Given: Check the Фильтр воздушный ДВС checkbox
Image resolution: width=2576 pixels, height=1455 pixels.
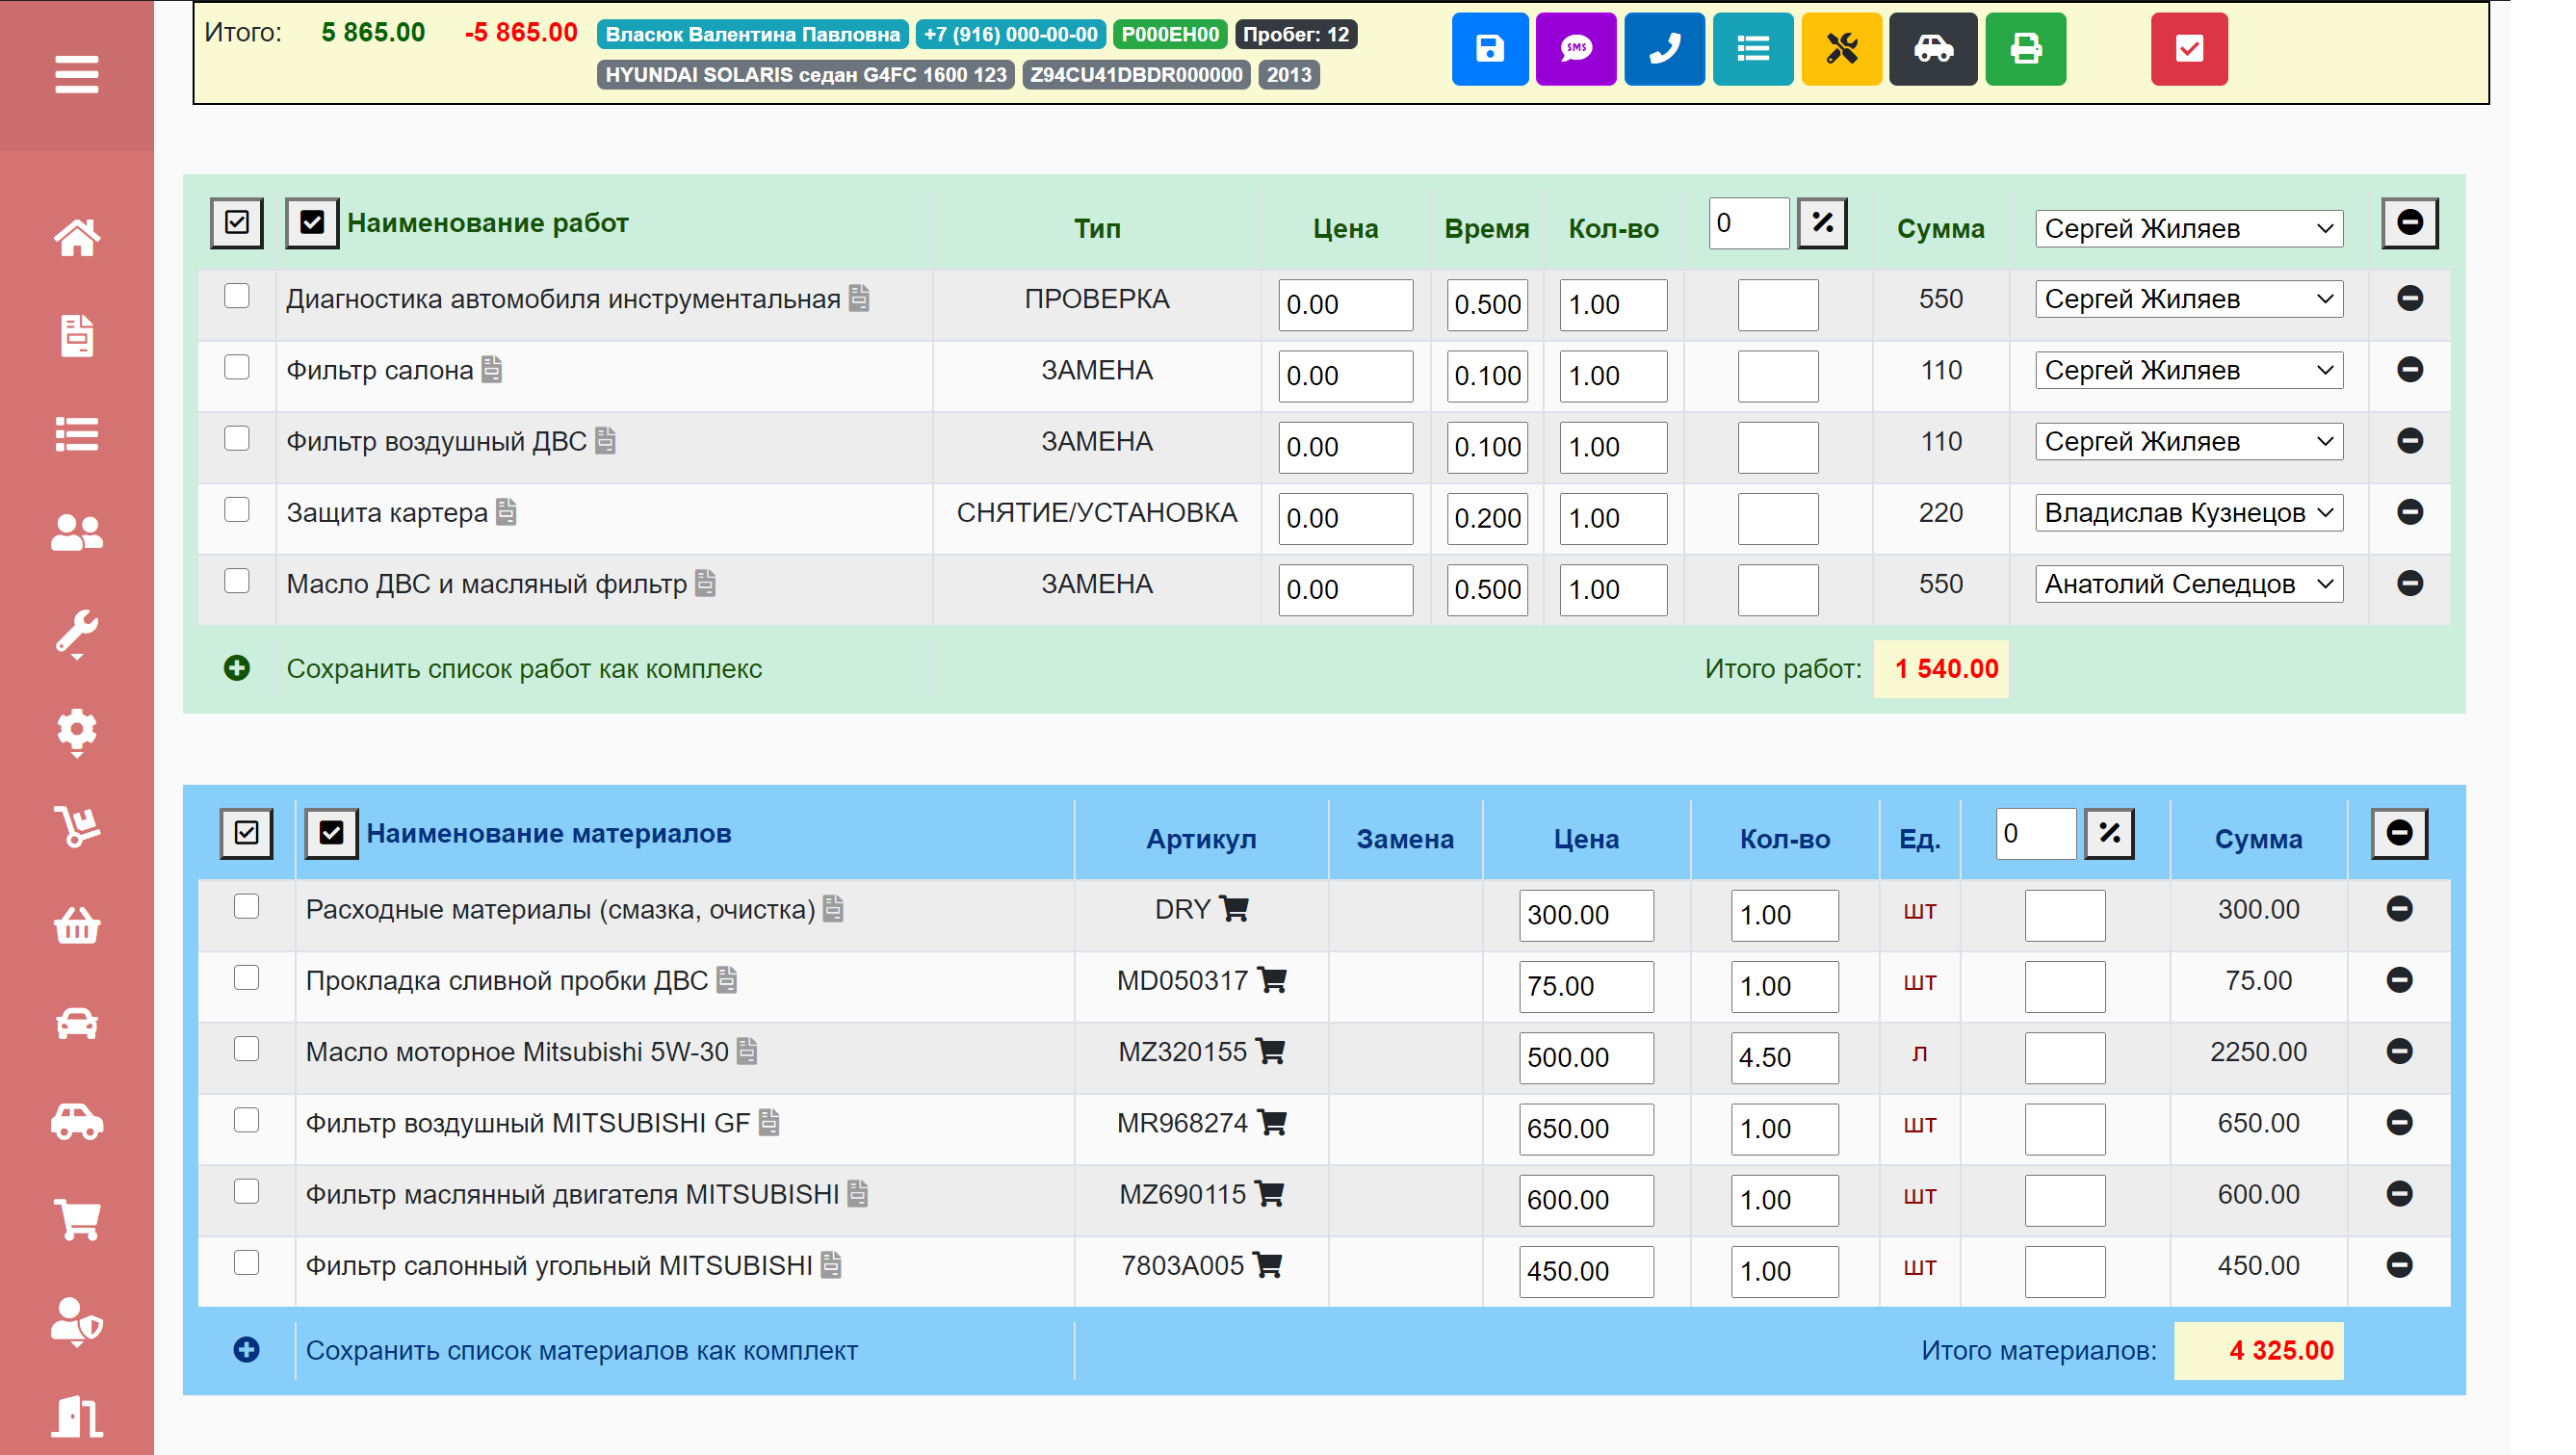Looking at the screenshot, I should click(x=236, y=437).
